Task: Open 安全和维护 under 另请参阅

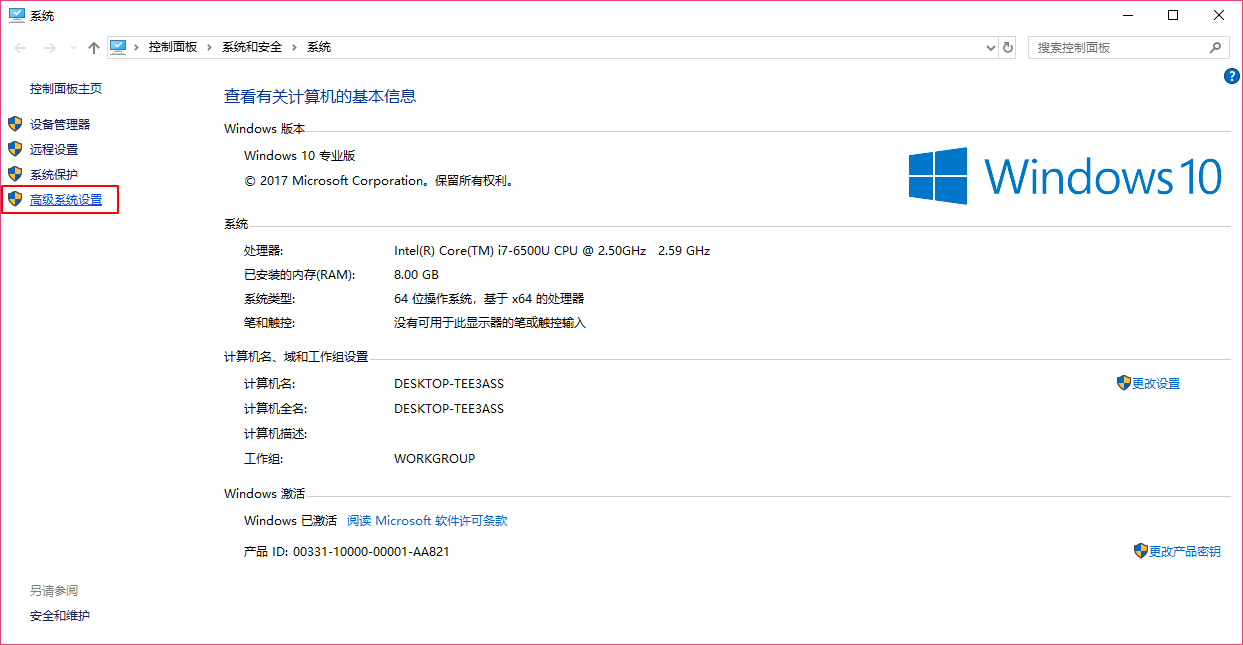Action: (60, 616)
